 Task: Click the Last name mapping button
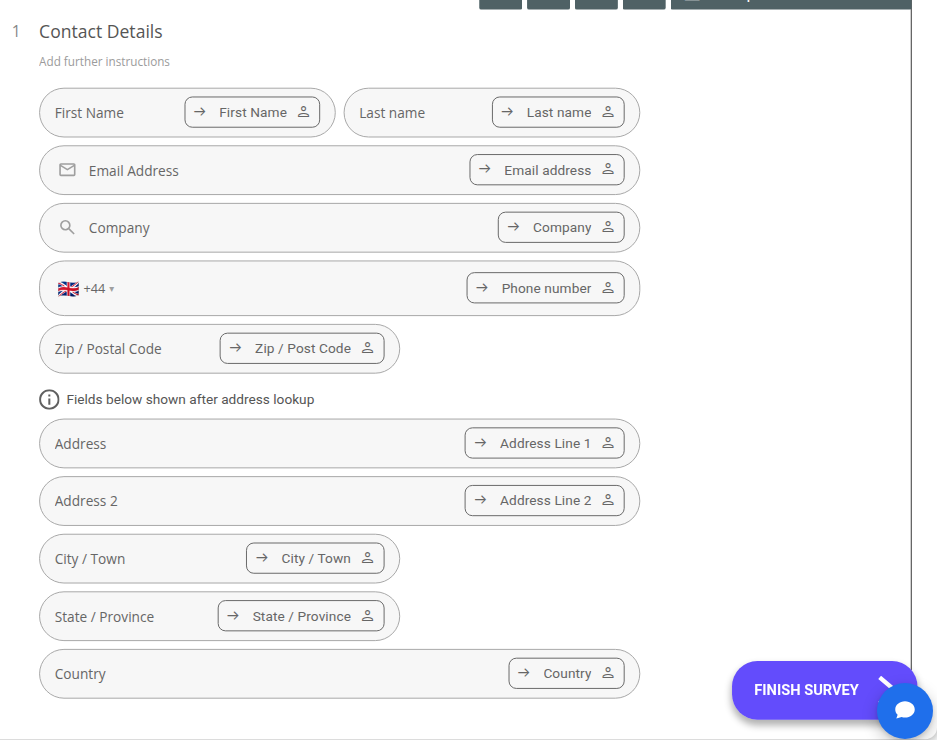coord(558,112)
